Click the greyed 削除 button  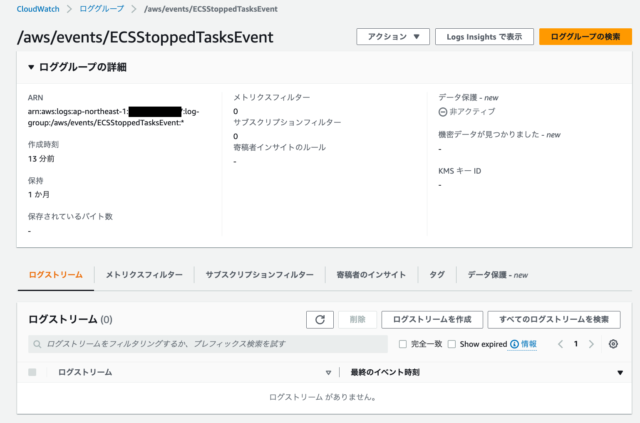point(357,319)
